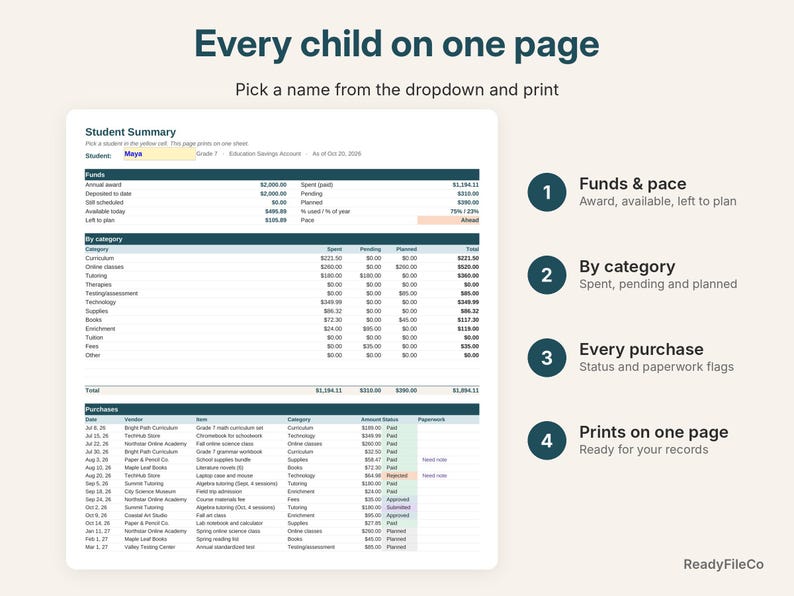The width and height of the screenshot is (794, 596).
Task: Open the yellow Student dropdown cell showing Maya
Action: [160, 154]
